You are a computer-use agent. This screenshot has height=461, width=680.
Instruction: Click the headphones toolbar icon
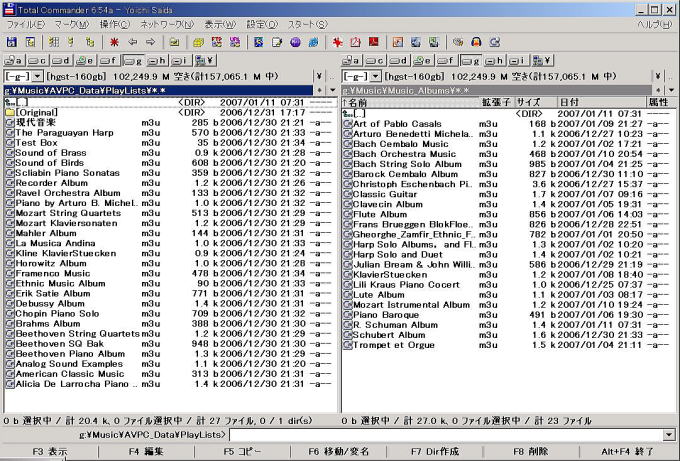pos(476,42)
